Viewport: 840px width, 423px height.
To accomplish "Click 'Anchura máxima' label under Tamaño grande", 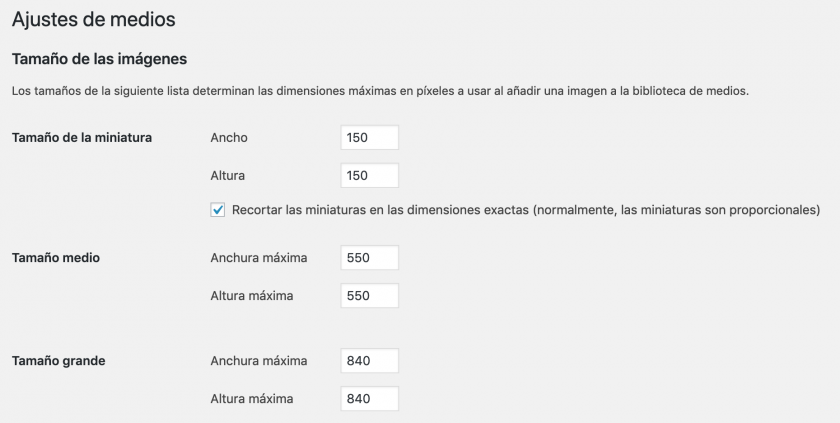I will click(x=258, y=361).
